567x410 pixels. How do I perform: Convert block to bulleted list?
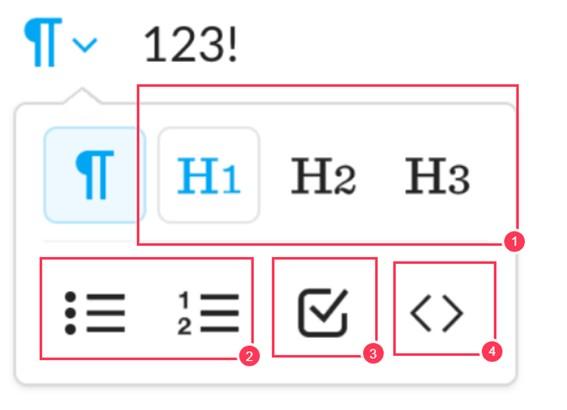point(95,313)
